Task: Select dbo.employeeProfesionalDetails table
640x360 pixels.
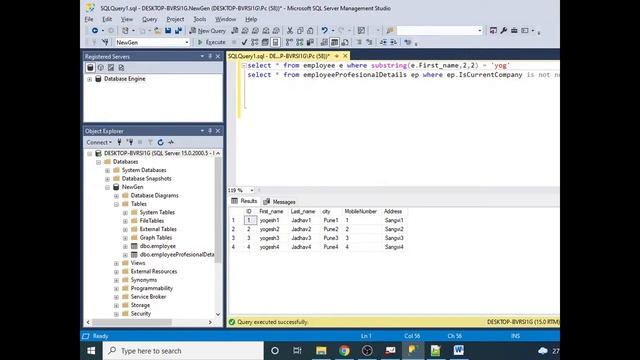Action: pos(177,255)
